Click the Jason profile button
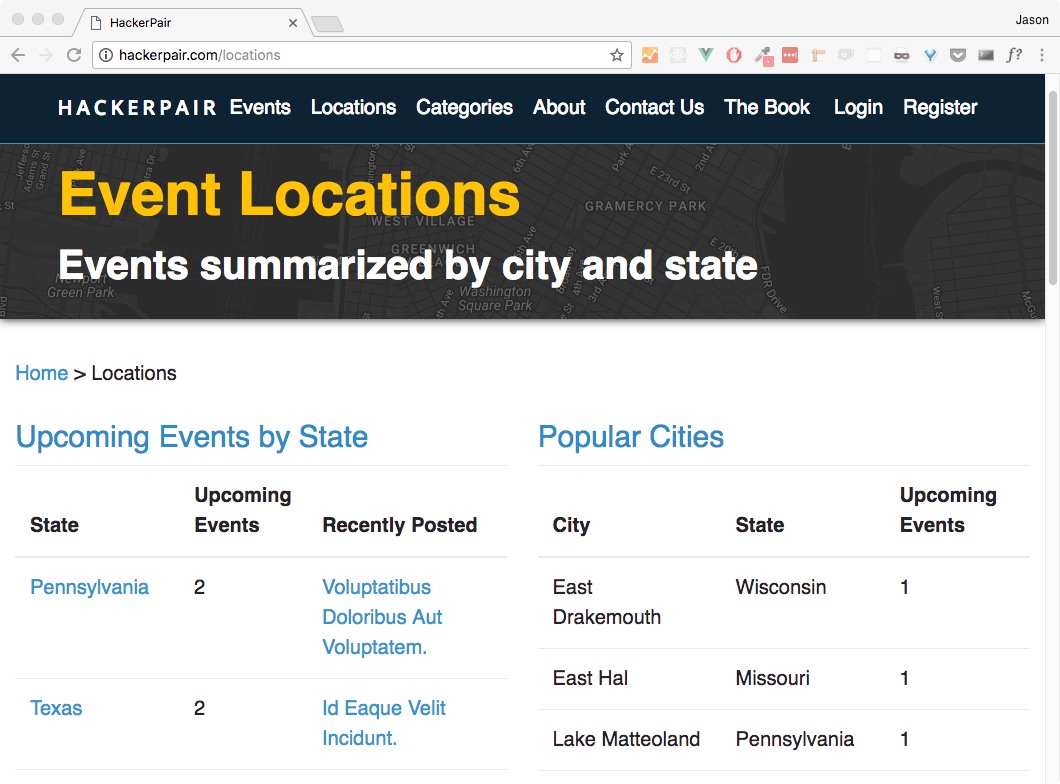This screenshot has height=784, width=1060. pos(1032,20)
